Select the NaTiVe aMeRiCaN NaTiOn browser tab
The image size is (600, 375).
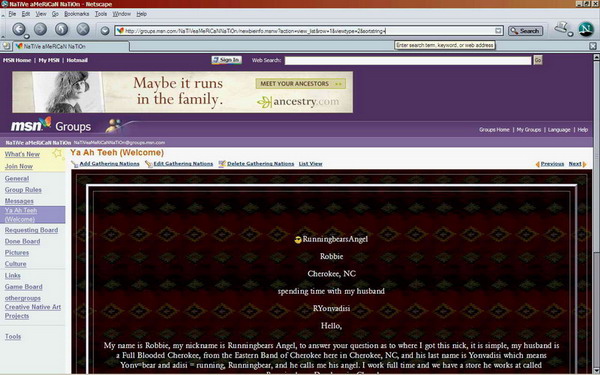[71, 46]
